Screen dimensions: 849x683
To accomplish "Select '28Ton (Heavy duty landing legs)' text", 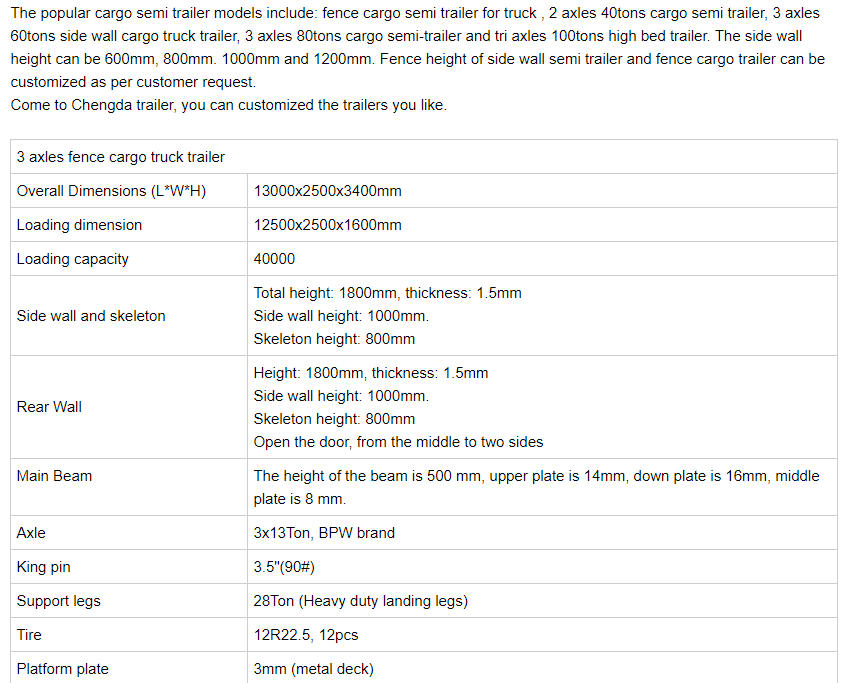I will click(x=361, y=601).
